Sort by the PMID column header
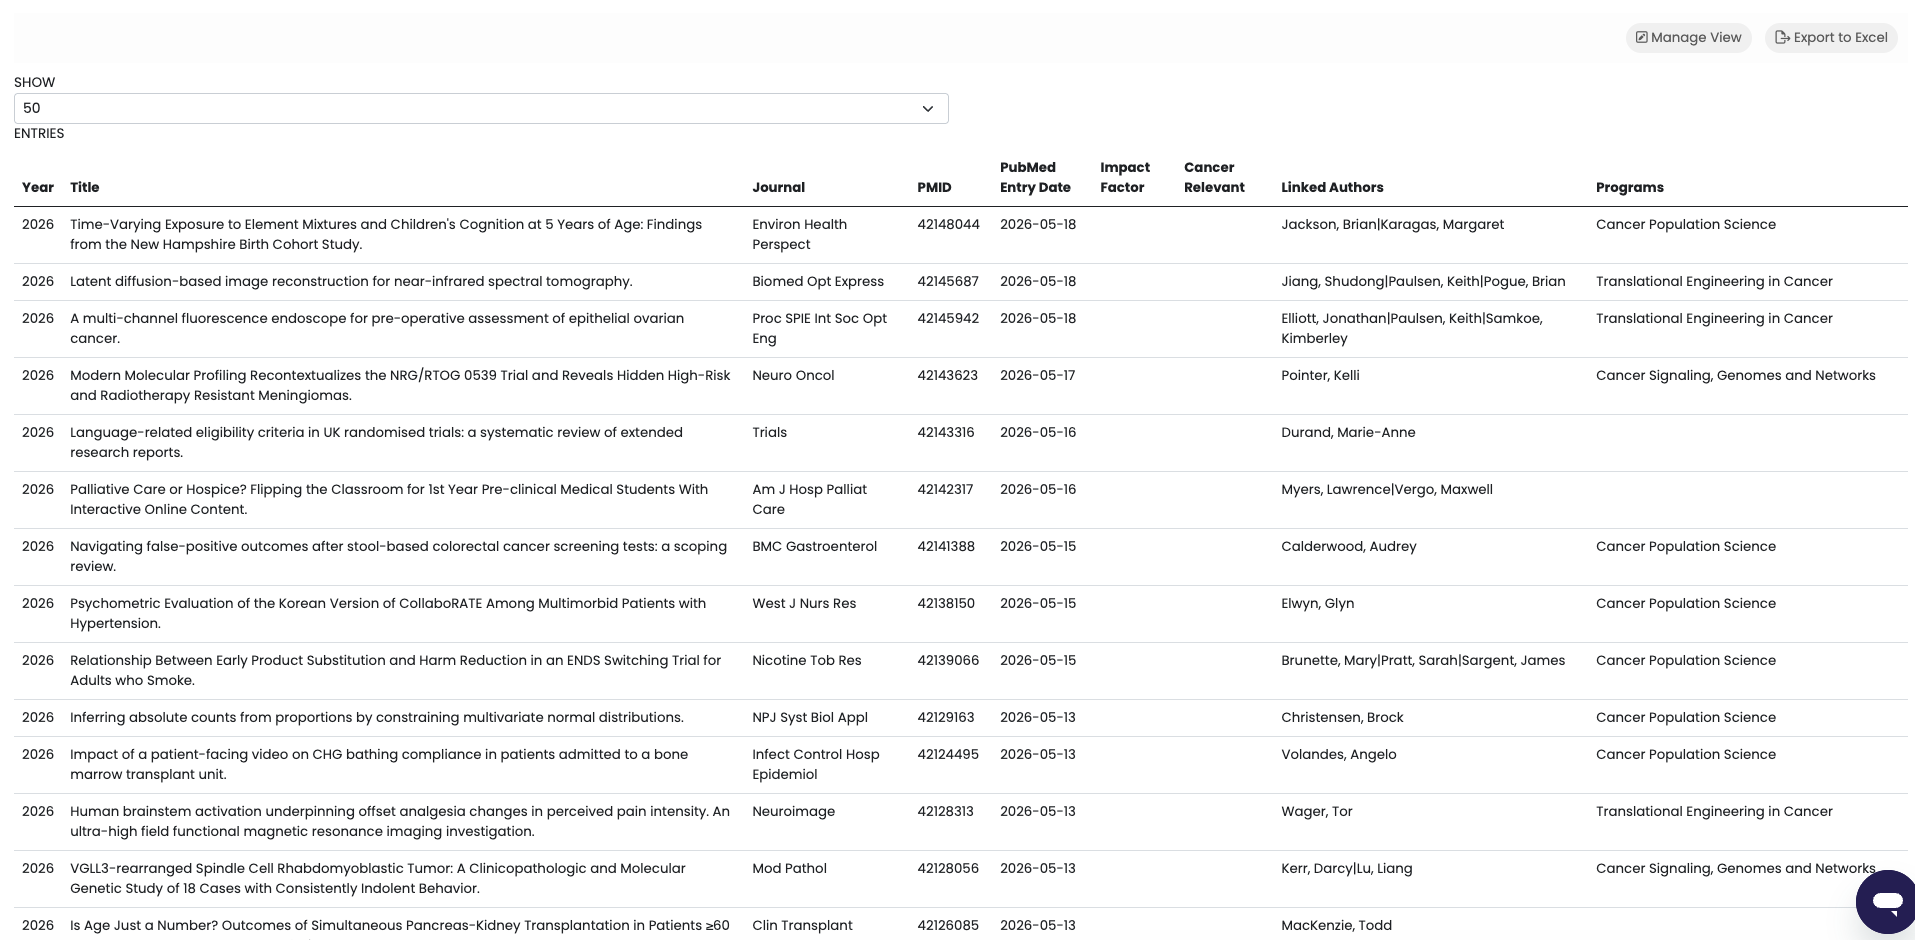 point(934,187)
